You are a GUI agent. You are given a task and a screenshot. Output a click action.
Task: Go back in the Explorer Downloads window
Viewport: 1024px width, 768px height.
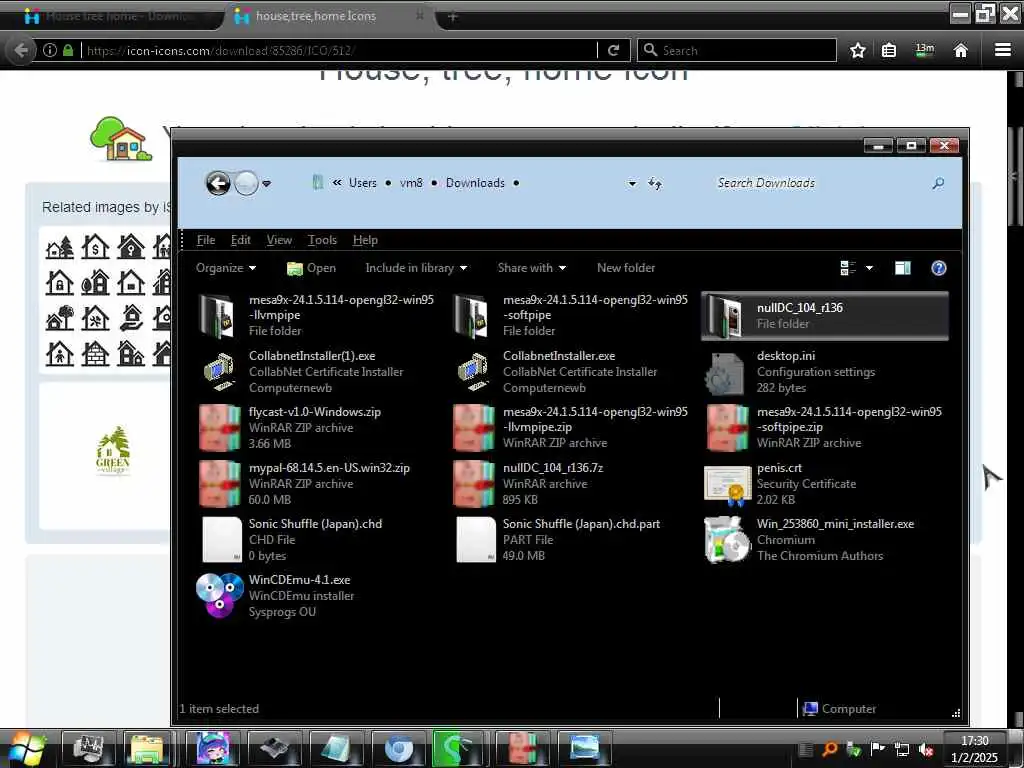coord(218,184)
